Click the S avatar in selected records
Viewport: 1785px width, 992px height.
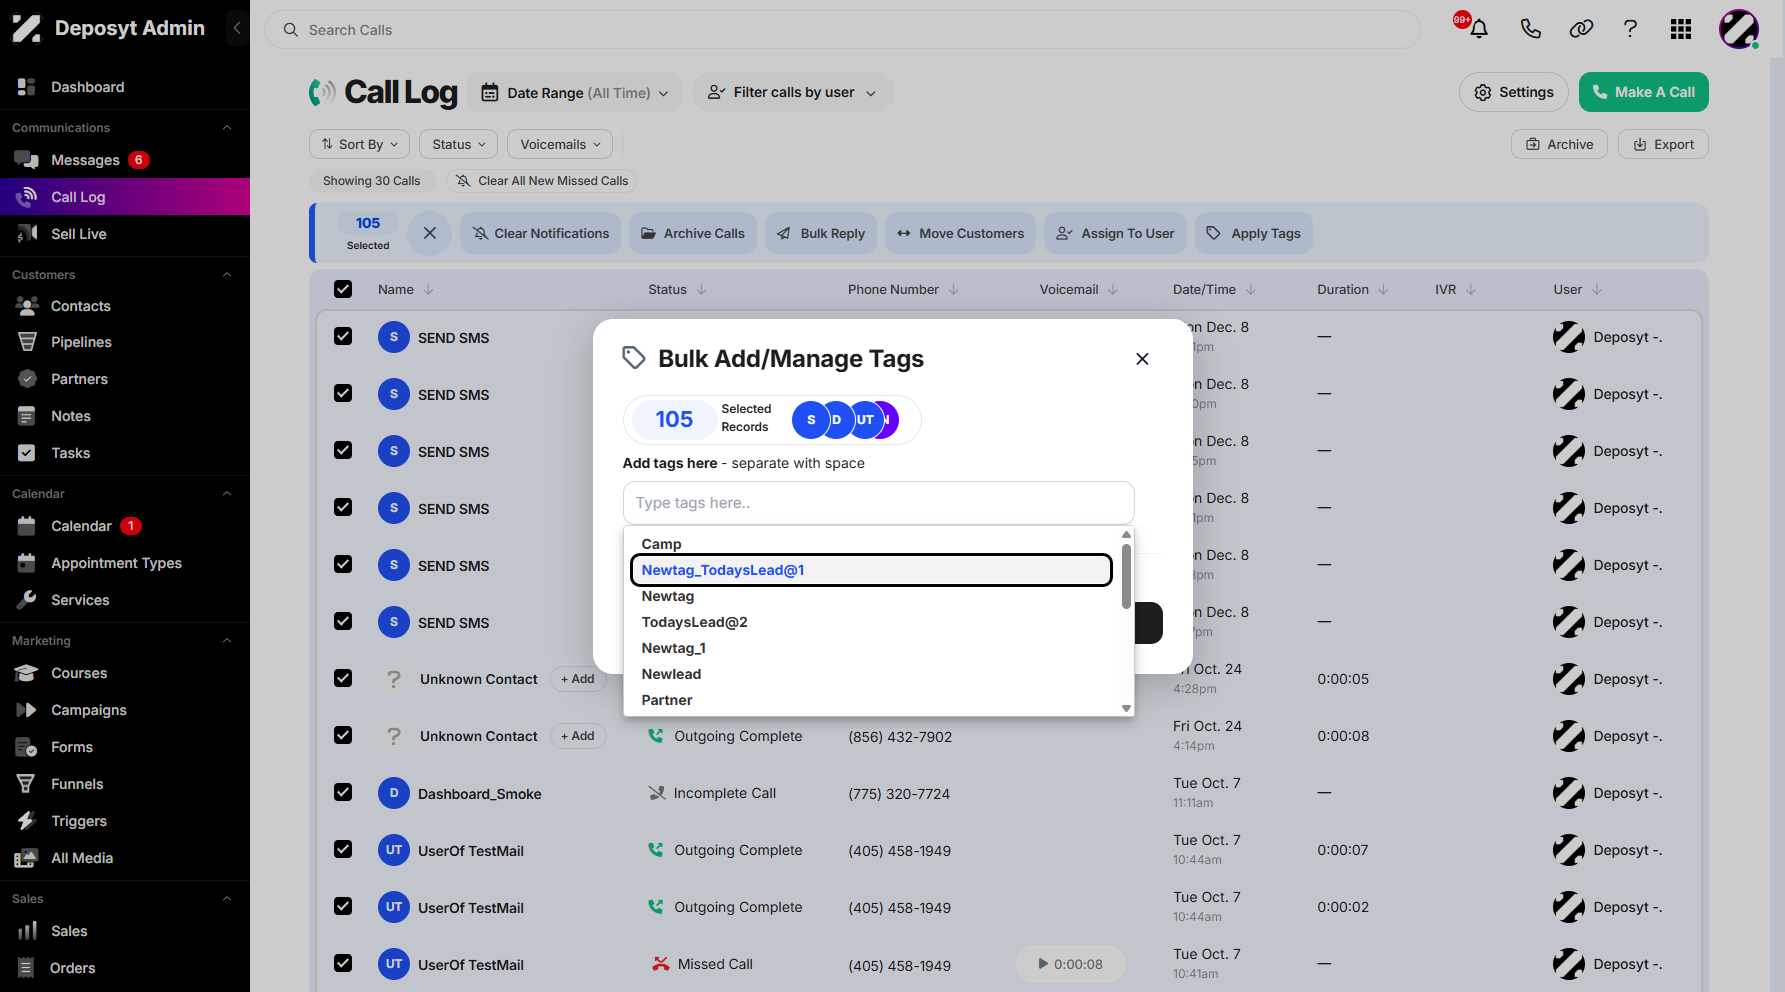click(810, 420)
